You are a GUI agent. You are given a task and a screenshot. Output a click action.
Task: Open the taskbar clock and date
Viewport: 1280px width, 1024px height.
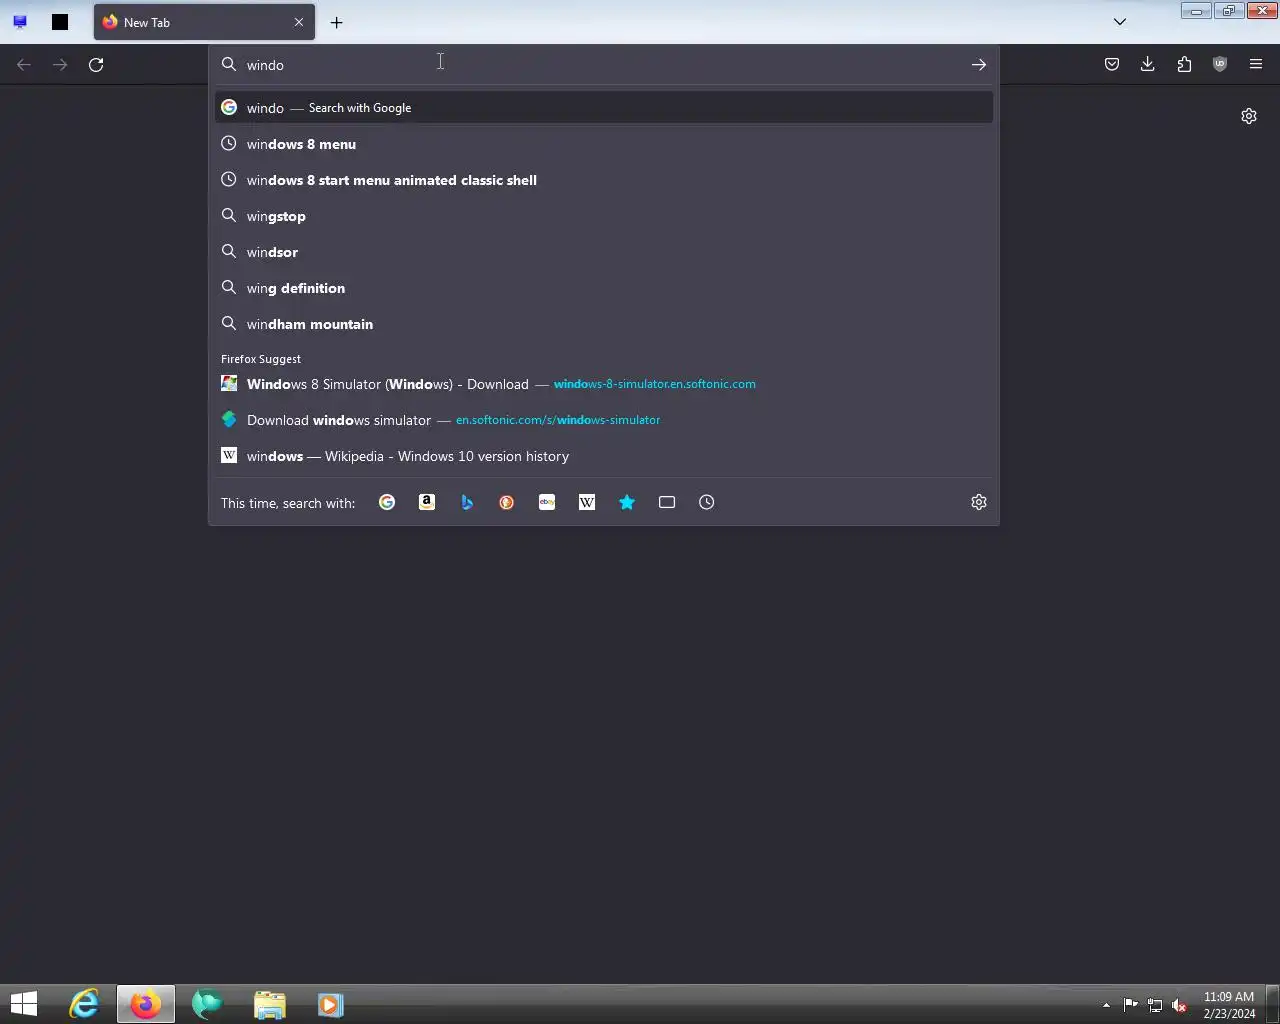(1229, 1005)
